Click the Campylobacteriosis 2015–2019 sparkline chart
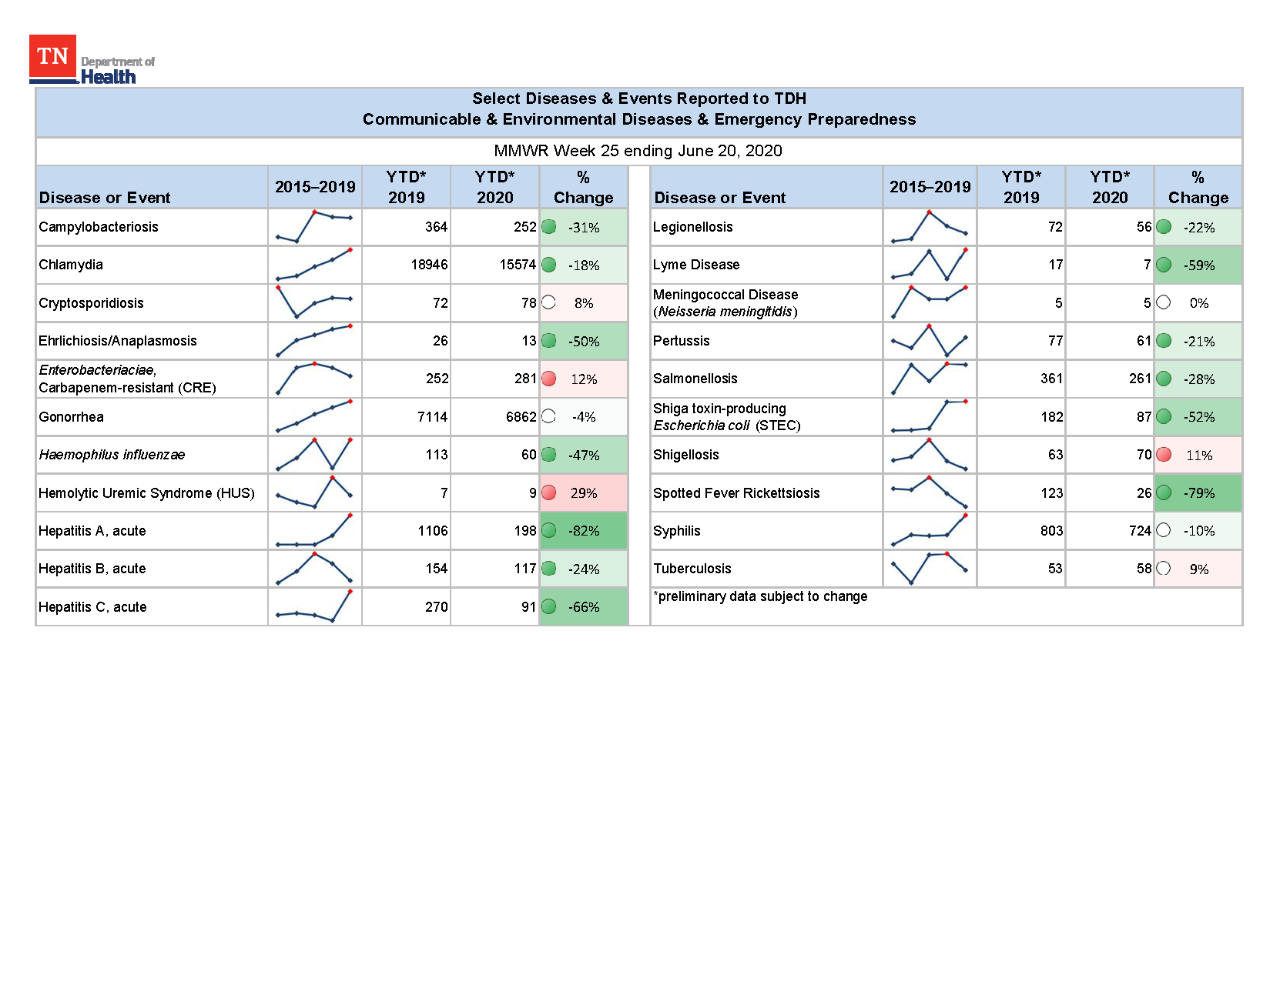This screenshot has width=1280, height=988. 314,227
